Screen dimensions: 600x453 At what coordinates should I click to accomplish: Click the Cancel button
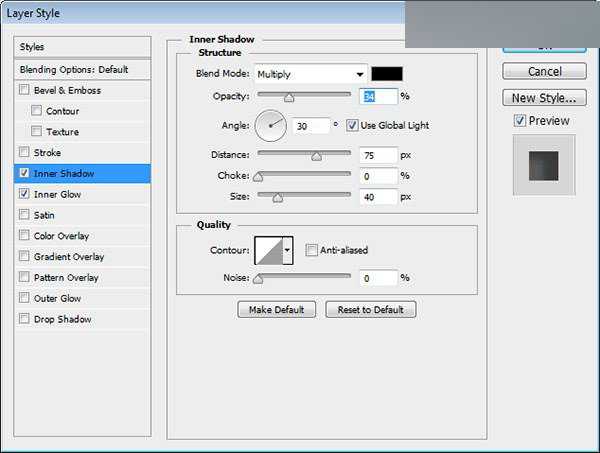tap(544, 72)
